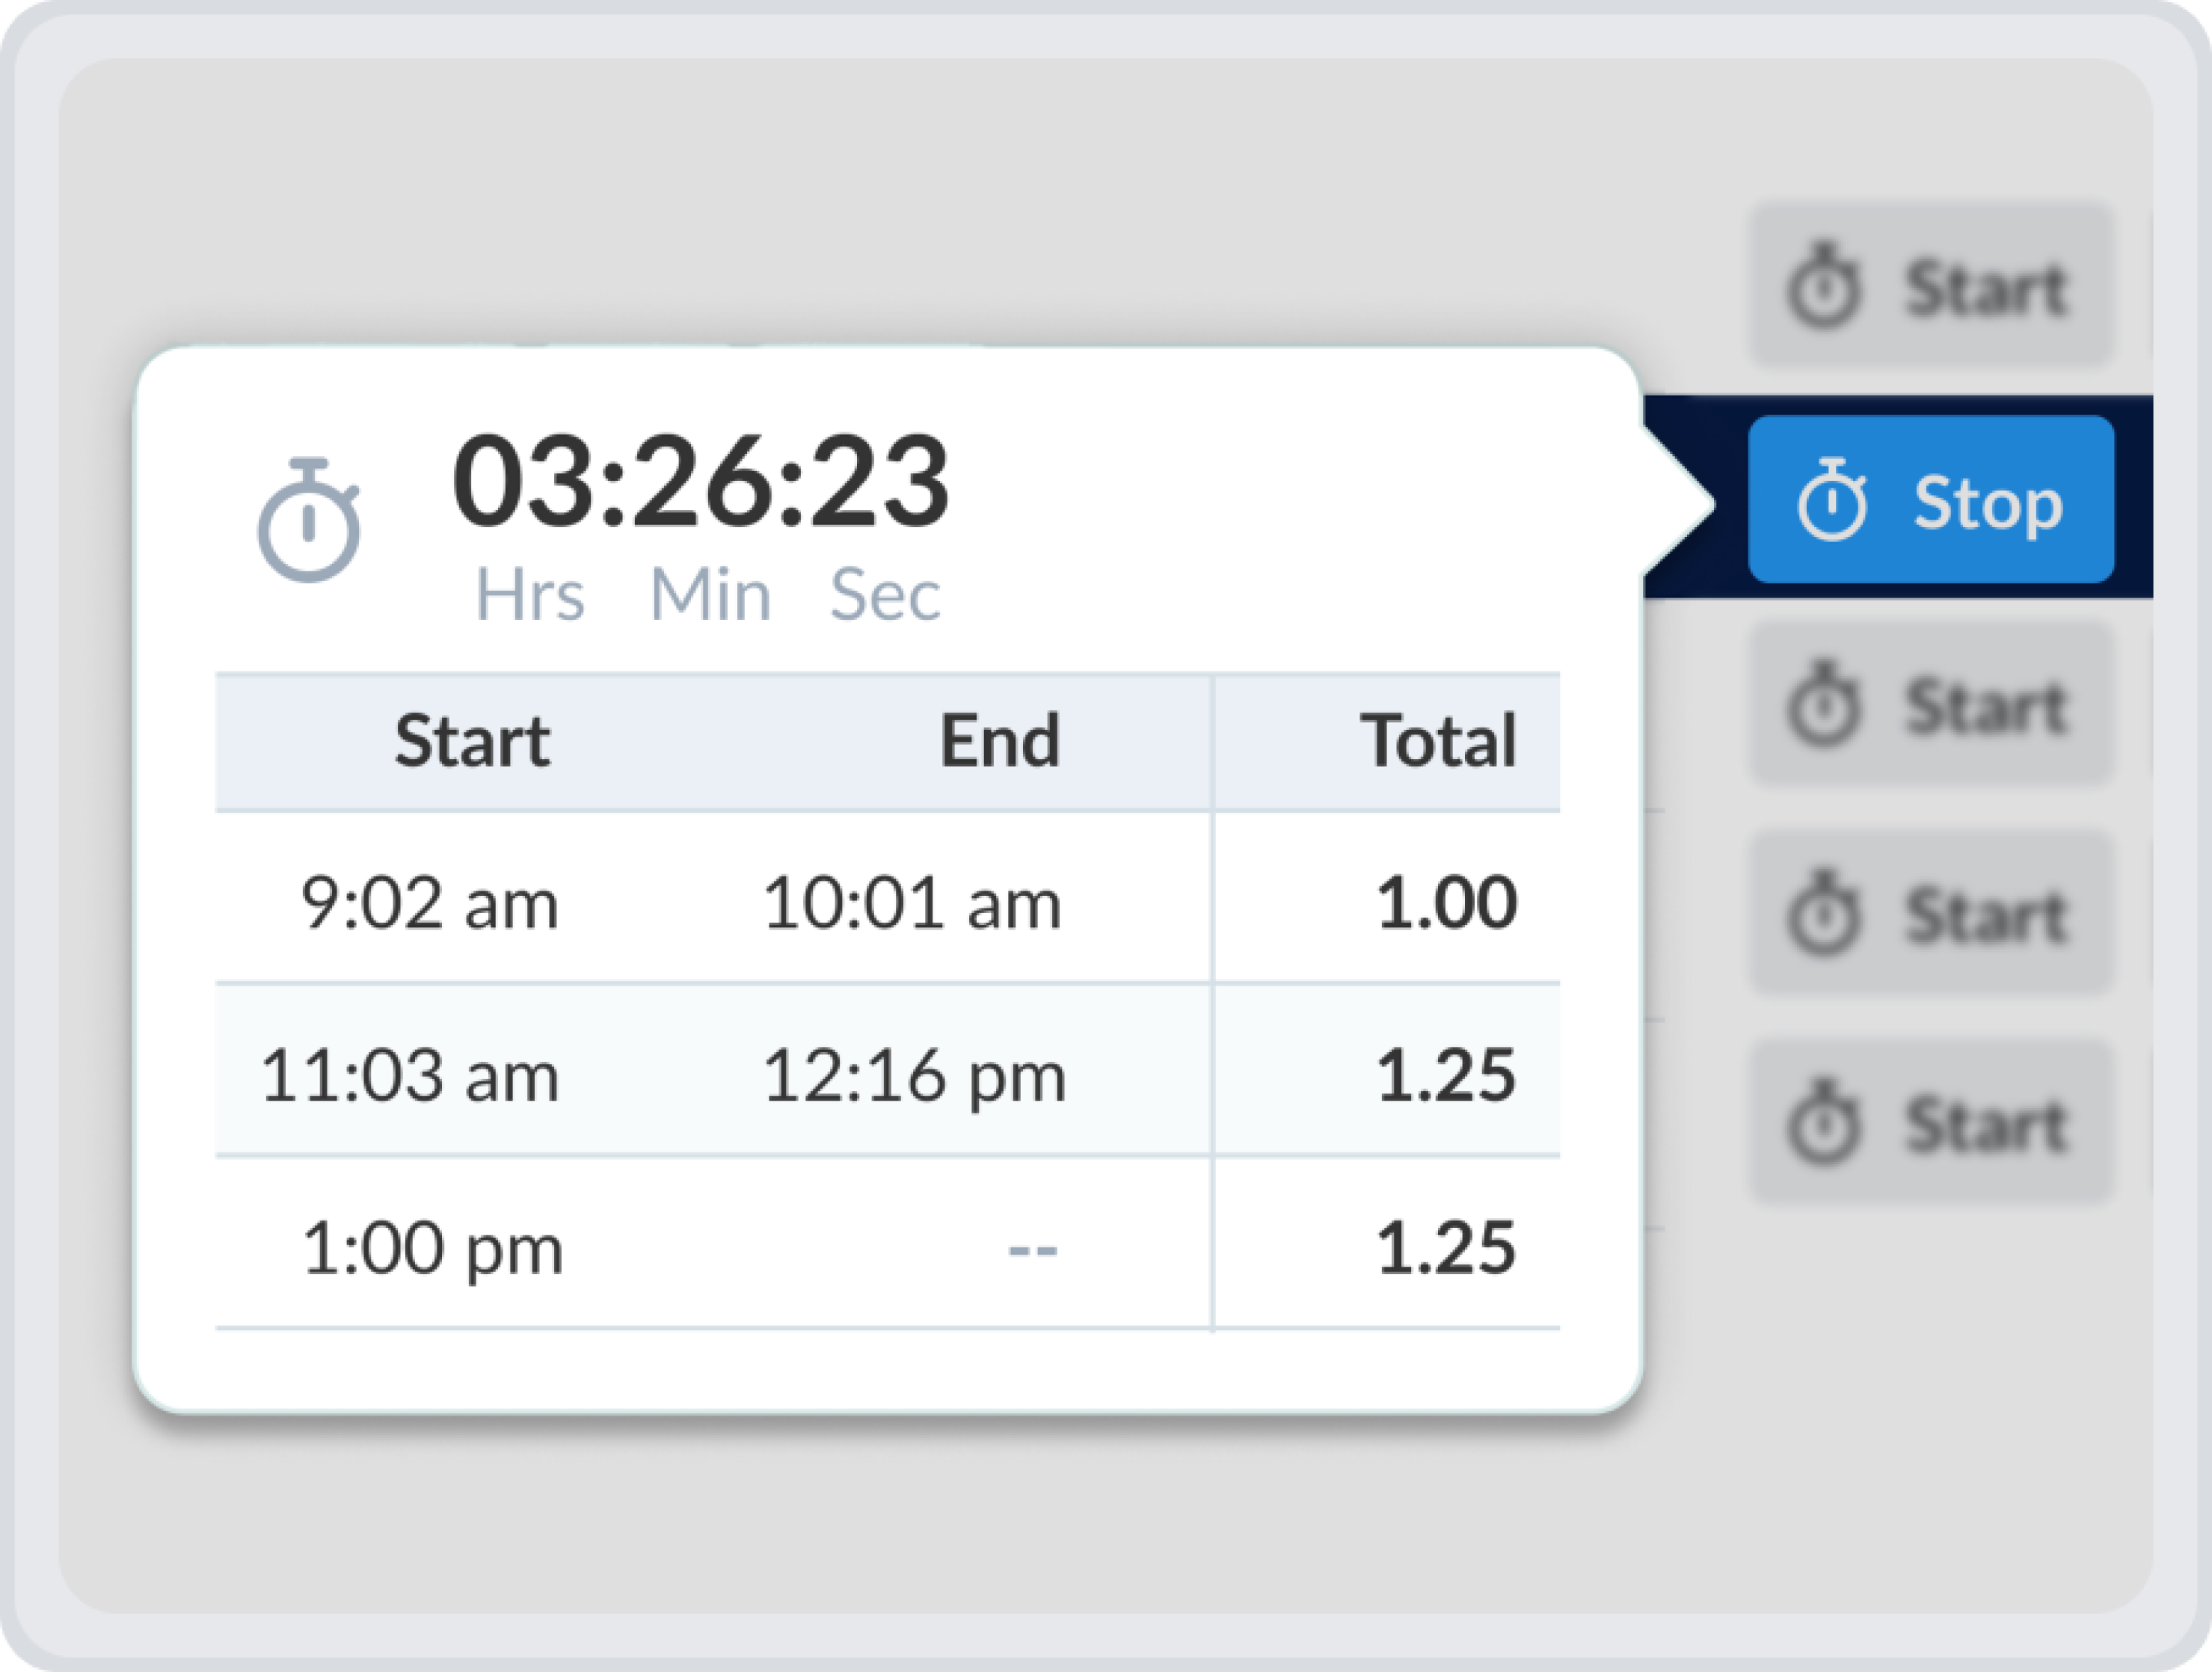Viewport: 2212px width, 1672px height.
Task: Click the End column header
Action: point(999,741)
